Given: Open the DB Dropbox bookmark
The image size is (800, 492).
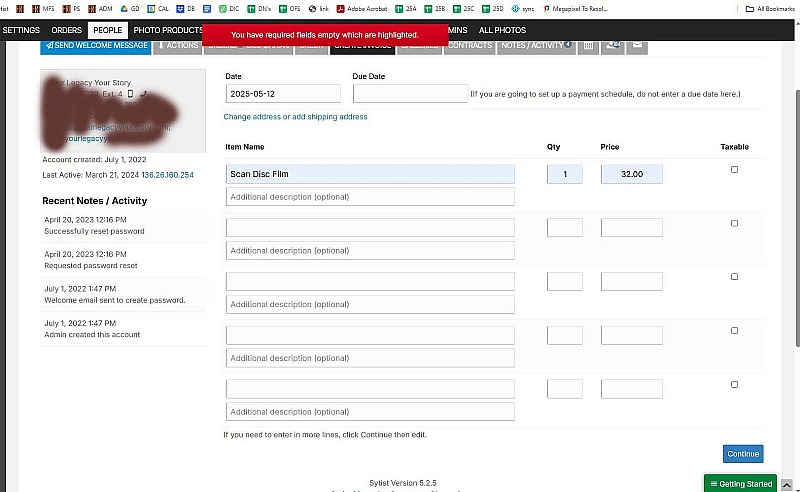Looking at the screenshot, I should (x=186, y=9).
